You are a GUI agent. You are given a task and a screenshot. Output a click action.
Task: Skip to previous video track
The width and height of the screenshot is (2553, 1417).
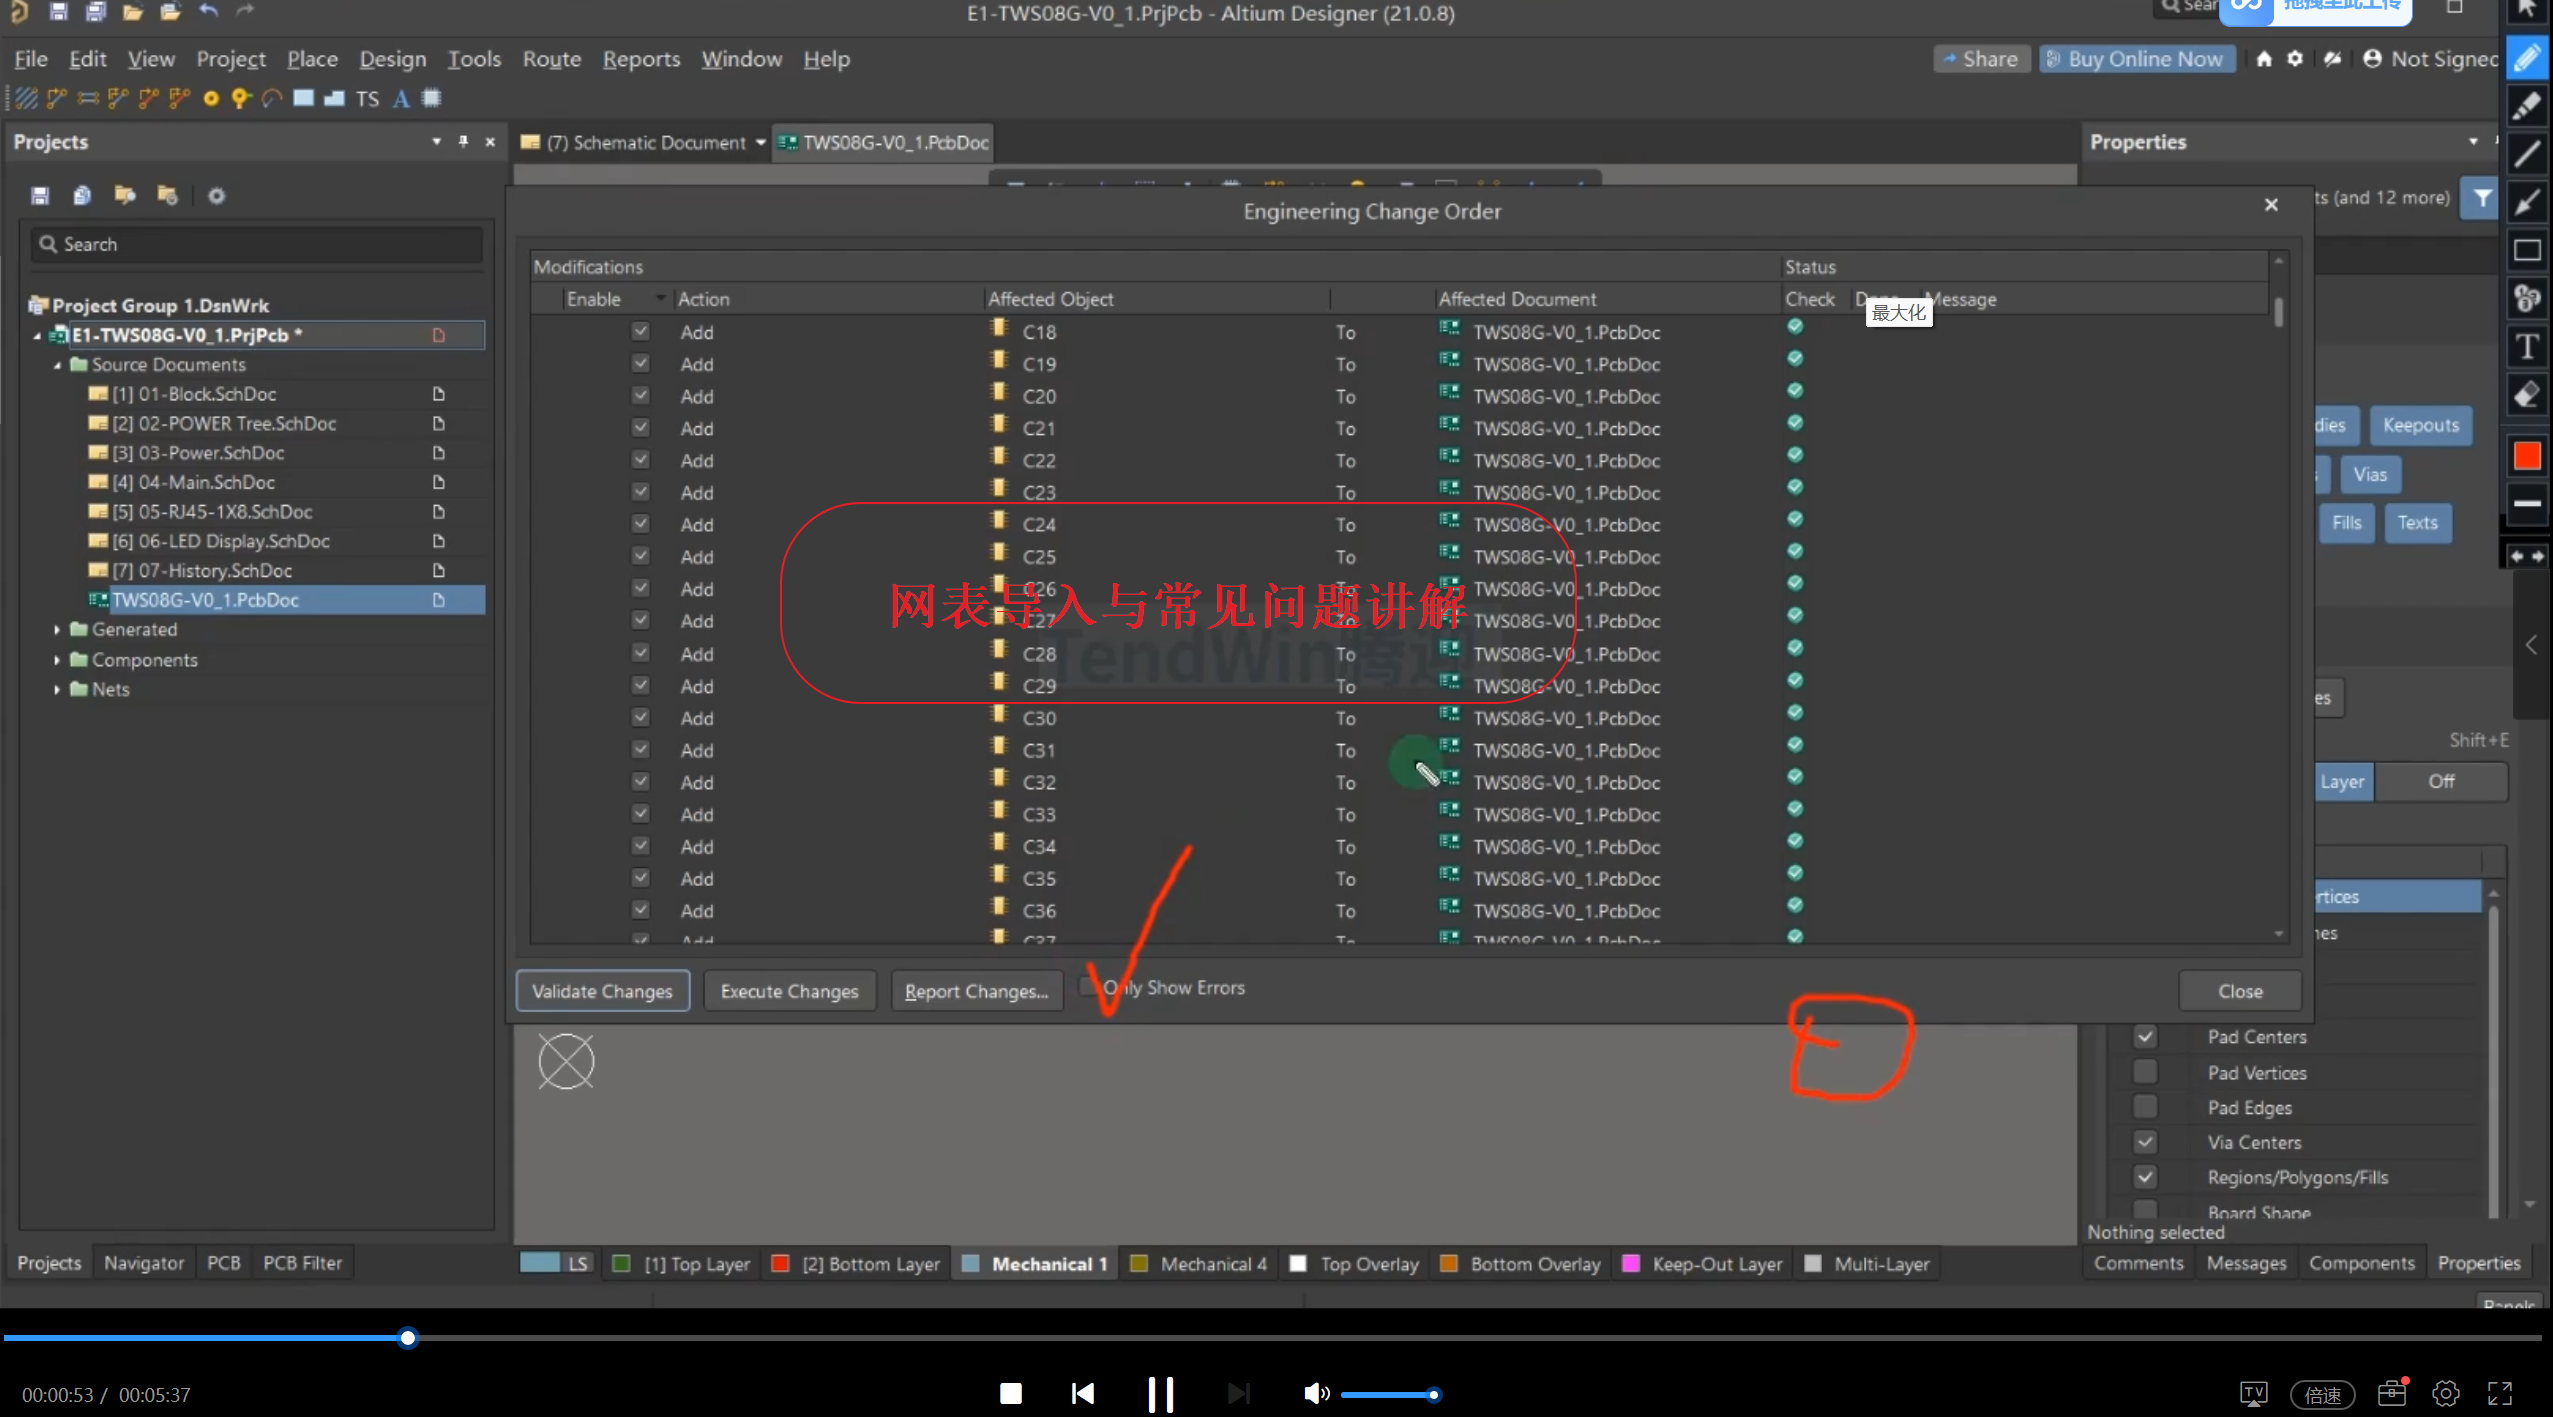(1083, 1394)
